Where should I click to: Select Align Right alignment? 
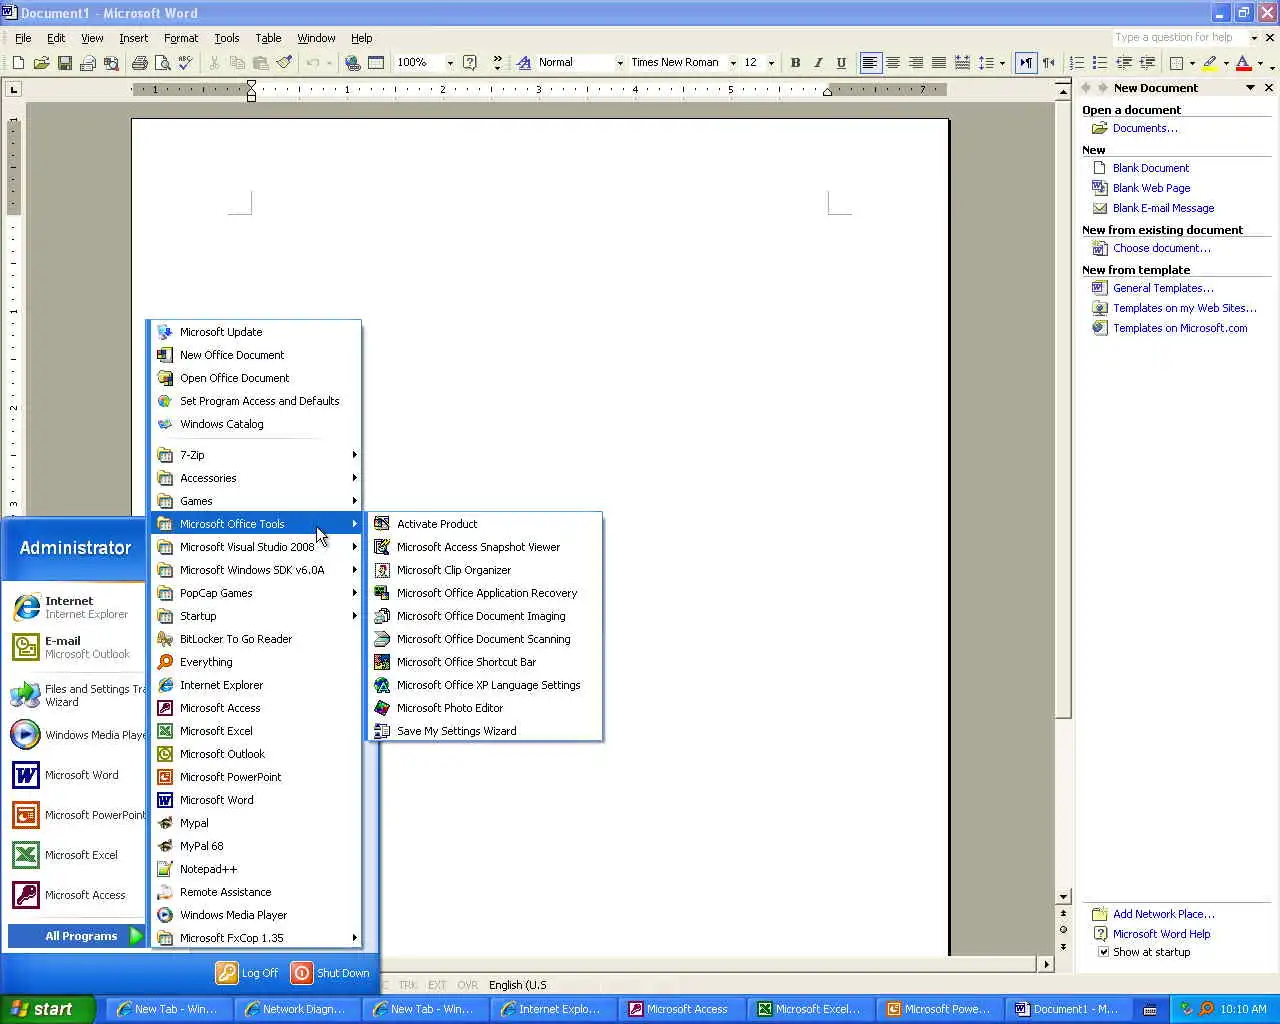coord(916,63)
